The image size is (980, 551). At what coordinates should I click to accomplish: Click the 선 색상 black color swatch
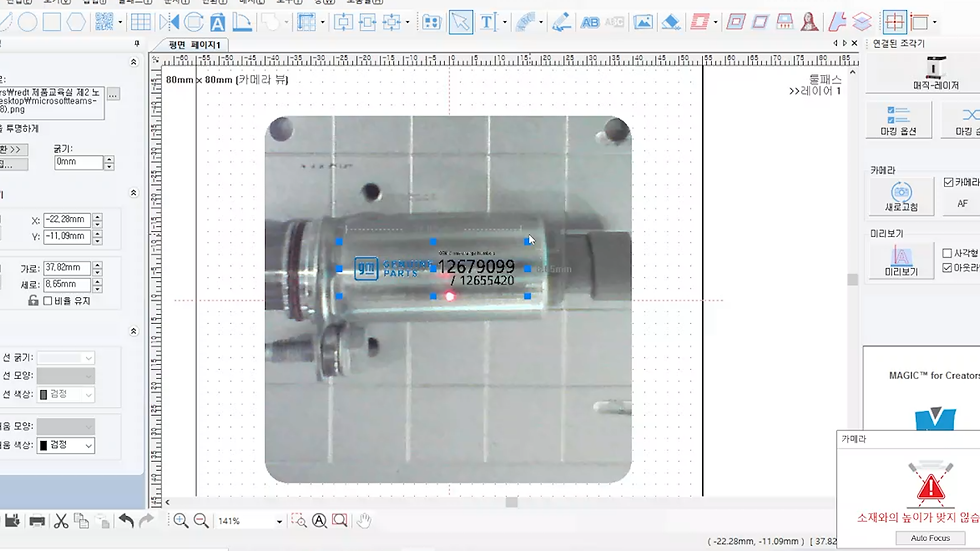(x=43, y=395)
